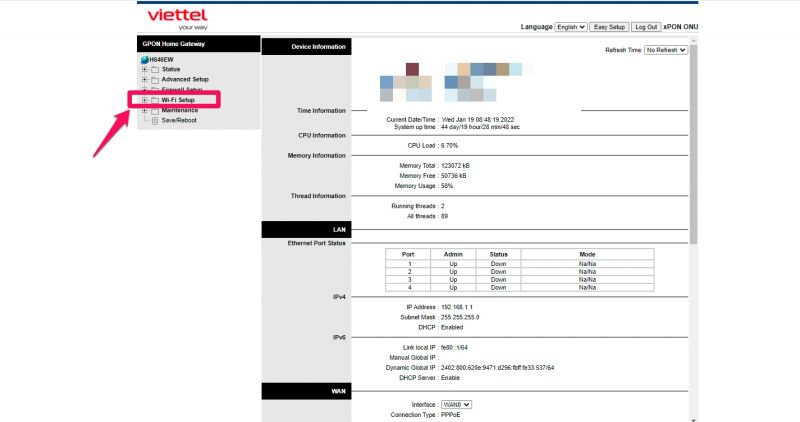Click the Maintenance folder icon
800x422 pixels.
tap(154, 110)
